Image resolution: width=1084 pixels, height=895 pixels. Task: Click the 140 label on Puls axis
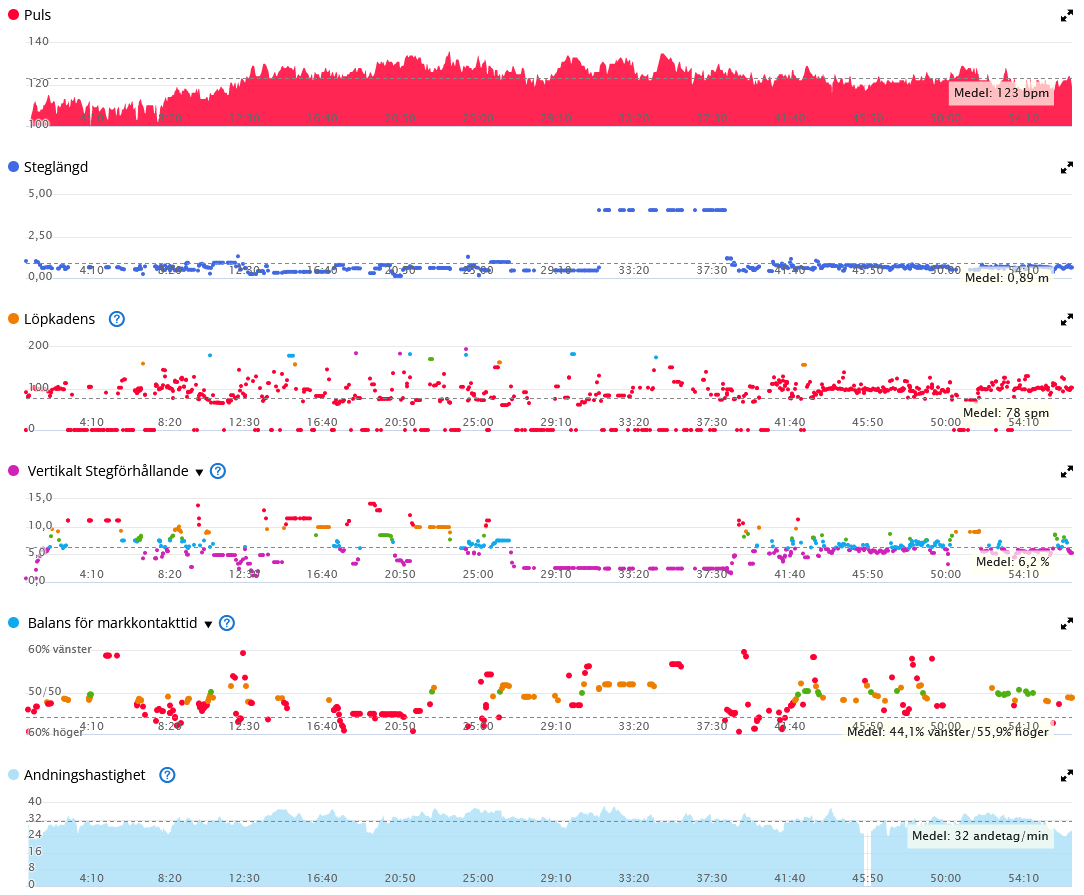[x=38, y=41]
